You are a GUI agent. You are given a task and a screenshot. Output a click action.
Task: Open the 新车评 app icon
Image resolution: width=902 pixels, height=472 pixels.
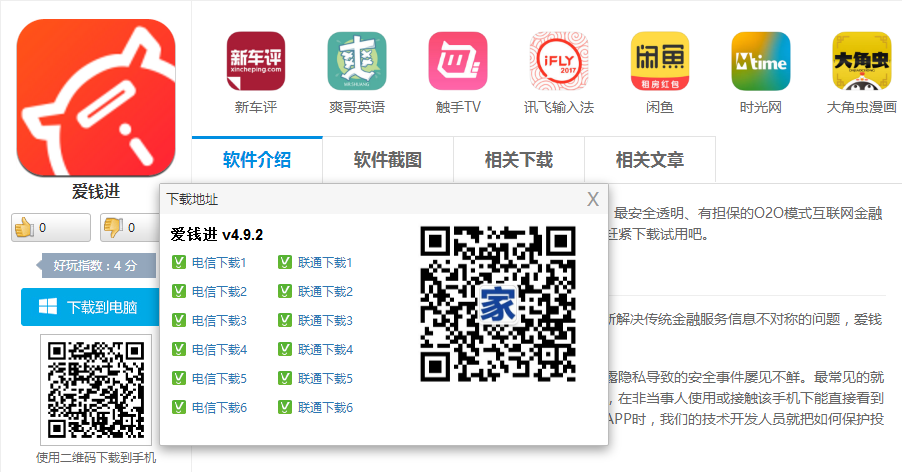coord(255,62)
